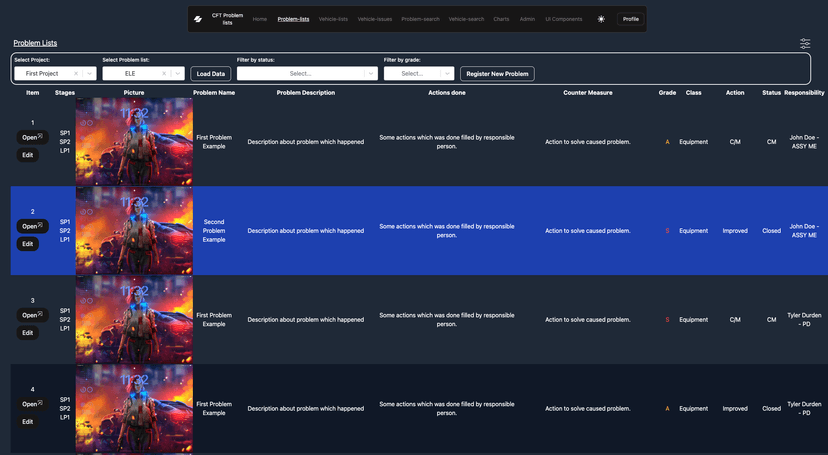Screen dimensions: 828x455
Task: Click Register New Problem button
Action: click(497, 73)
